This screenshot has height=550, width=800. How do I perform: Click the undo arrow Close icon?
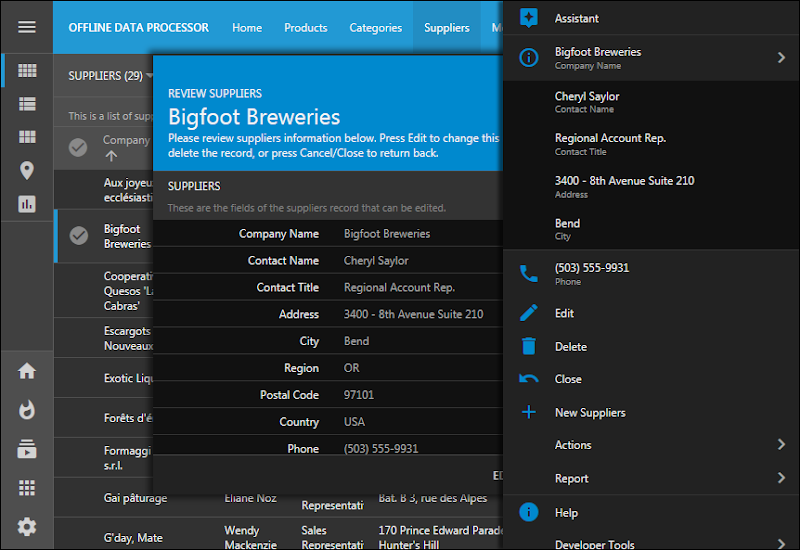[529, 379]
